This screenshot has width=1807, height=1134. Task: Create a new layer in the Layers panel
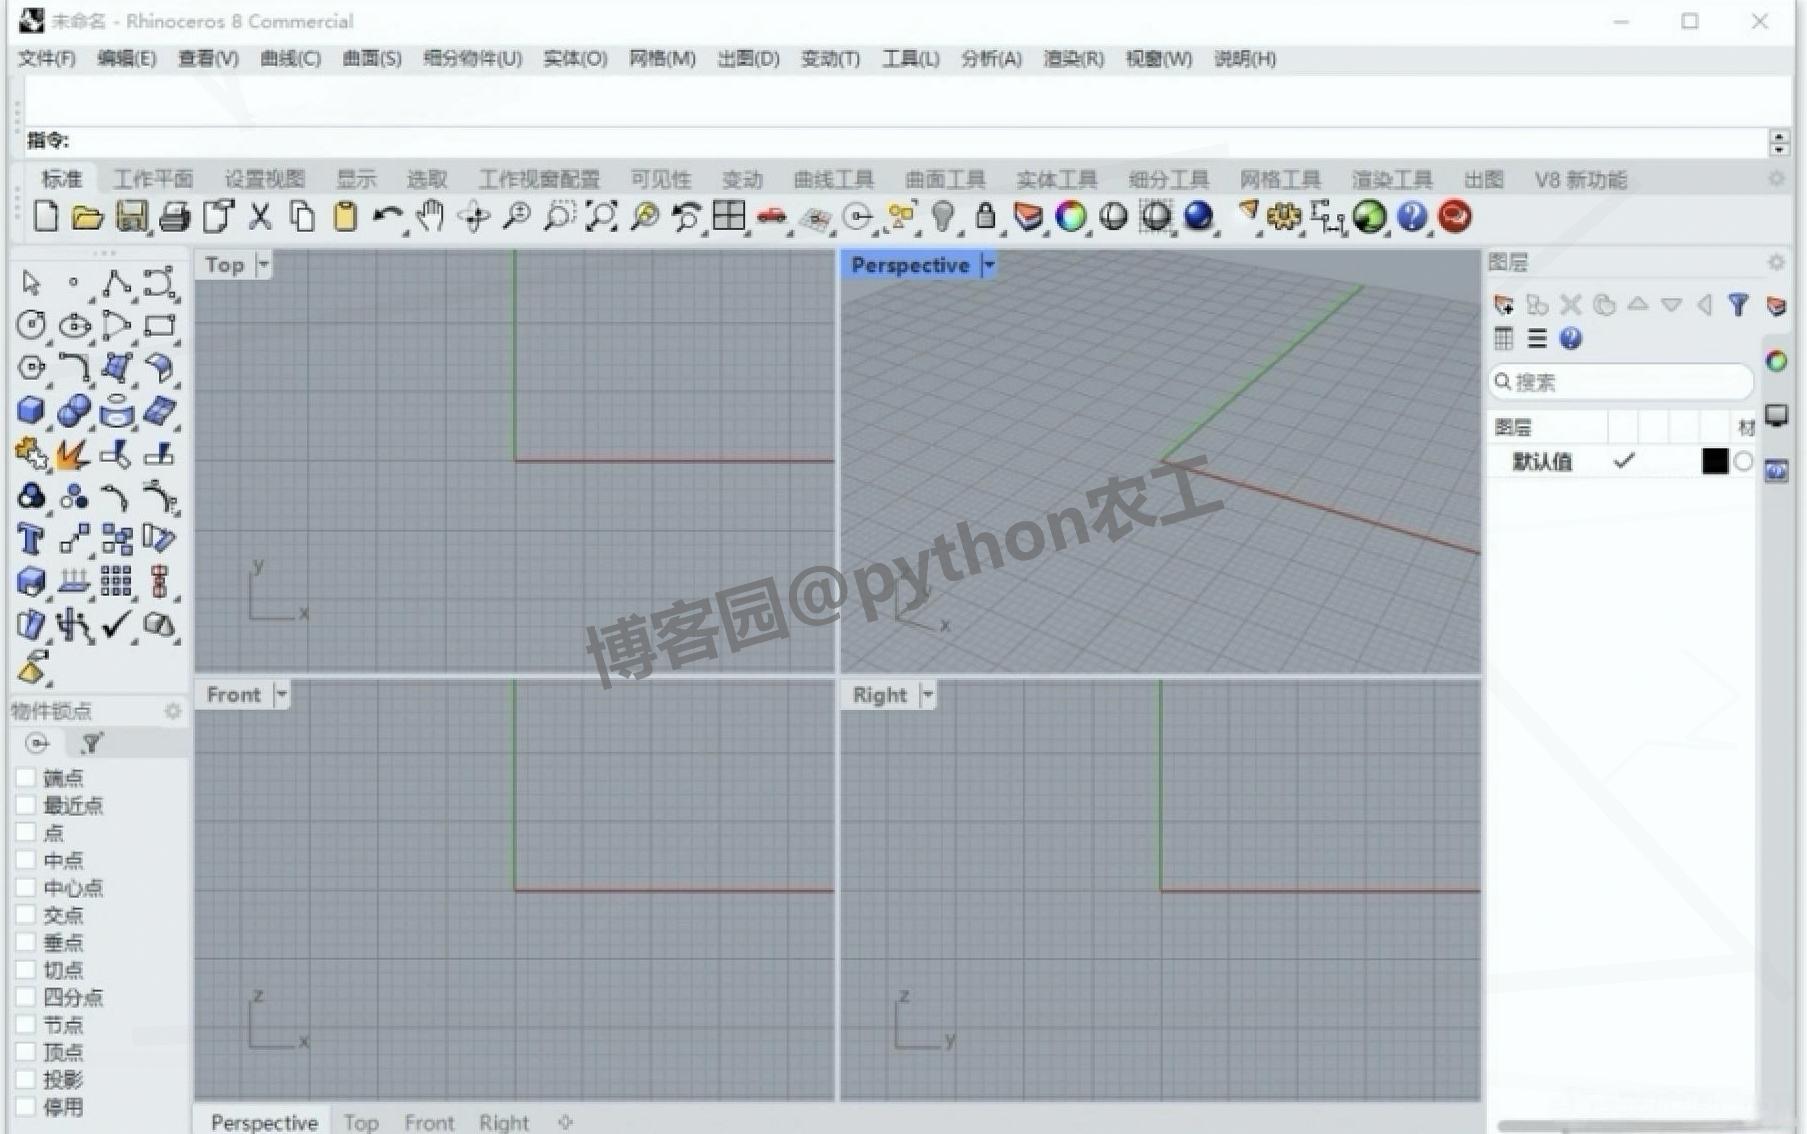click(x=1503, y=305)
